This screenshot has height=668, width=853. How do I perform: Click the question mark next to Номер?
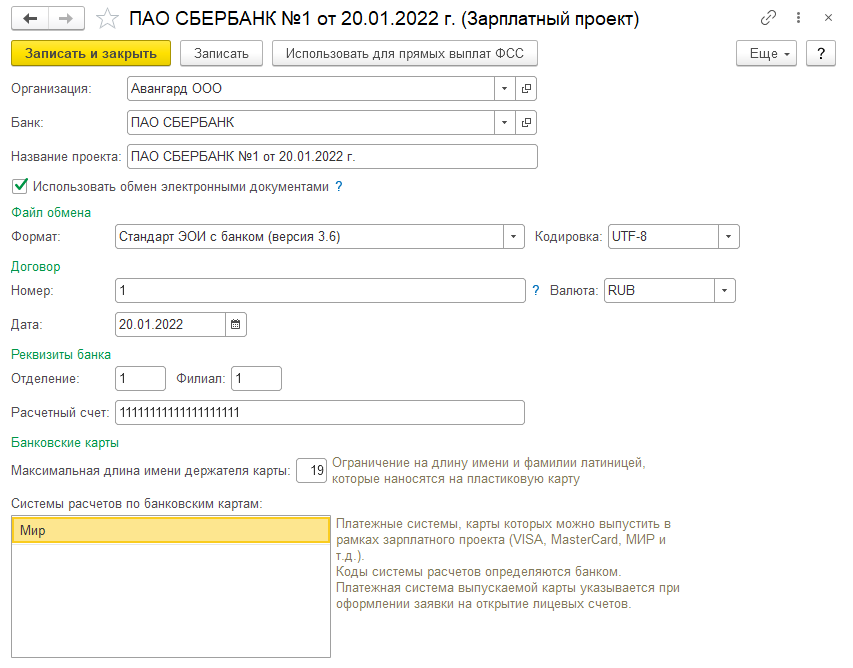pos(536,291)
